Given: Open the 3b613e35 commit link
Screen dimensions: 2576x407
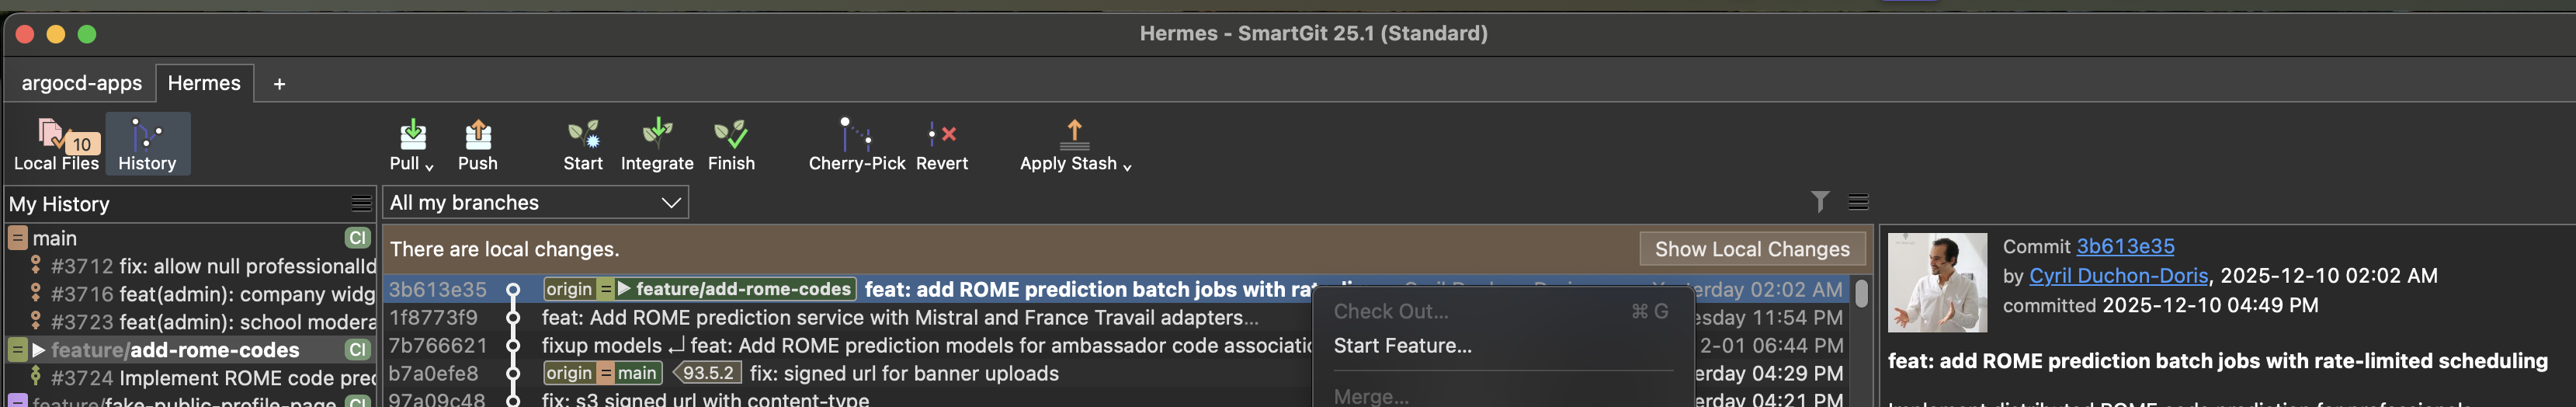Looking at the screenshot, I should click(2125, 247).
